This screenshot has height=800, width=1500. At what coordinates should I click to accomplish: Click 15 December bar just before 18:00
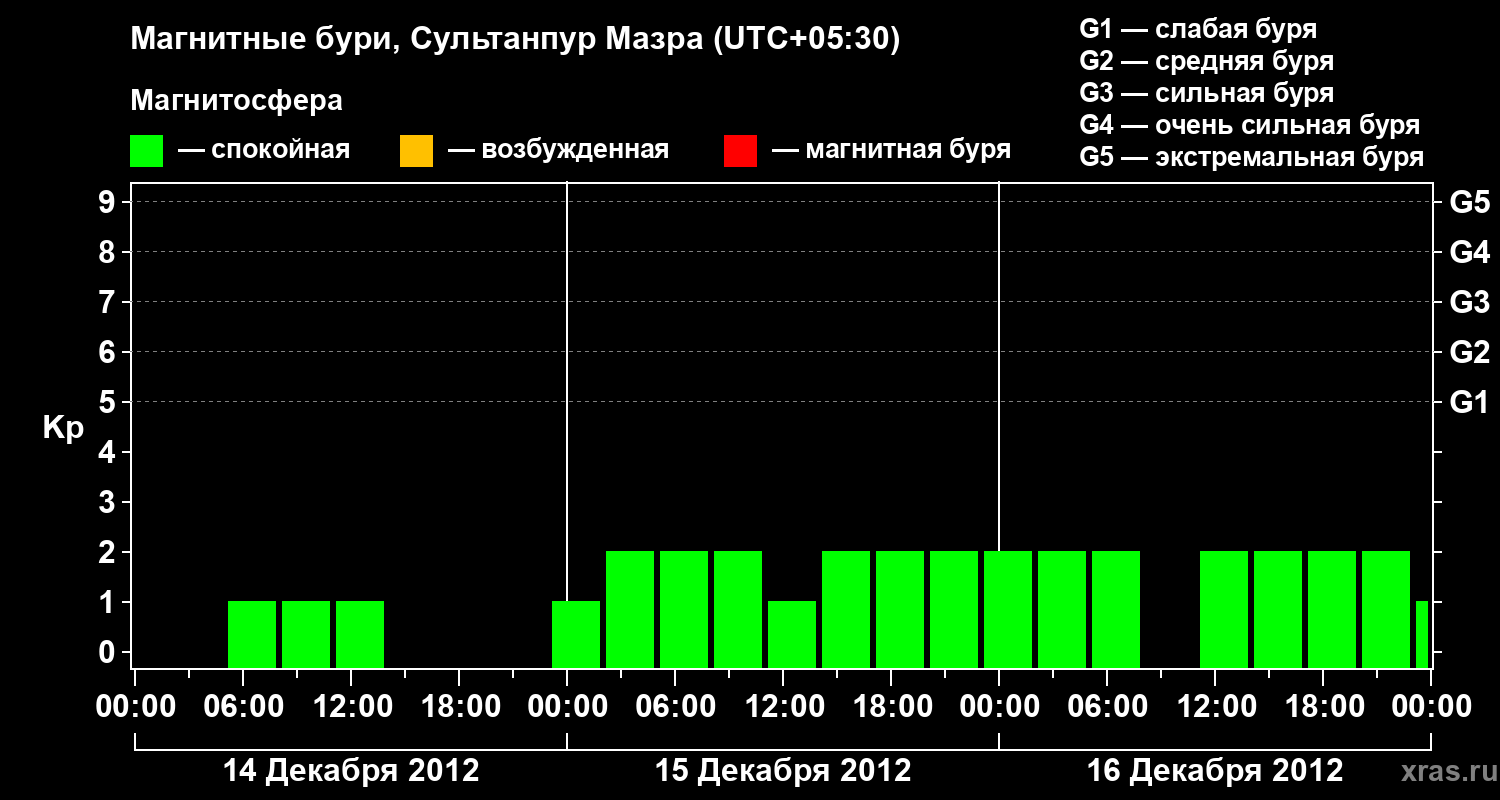click(x=846, y=609)
